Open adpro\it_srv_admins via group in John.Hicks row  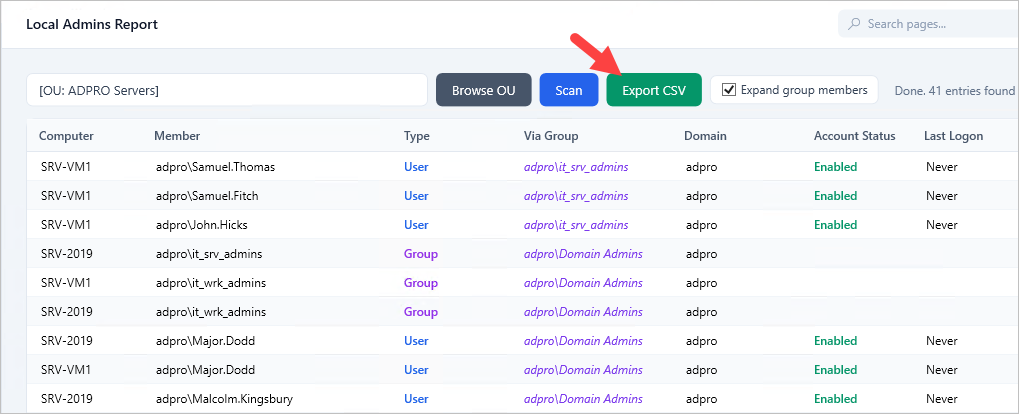click(576, 225)
